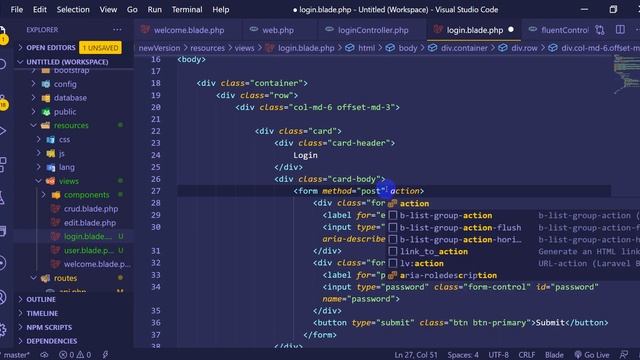
Task: Collapse Untitled (Workspace) section
Action: pyautogui.click(x=20, y=62)
